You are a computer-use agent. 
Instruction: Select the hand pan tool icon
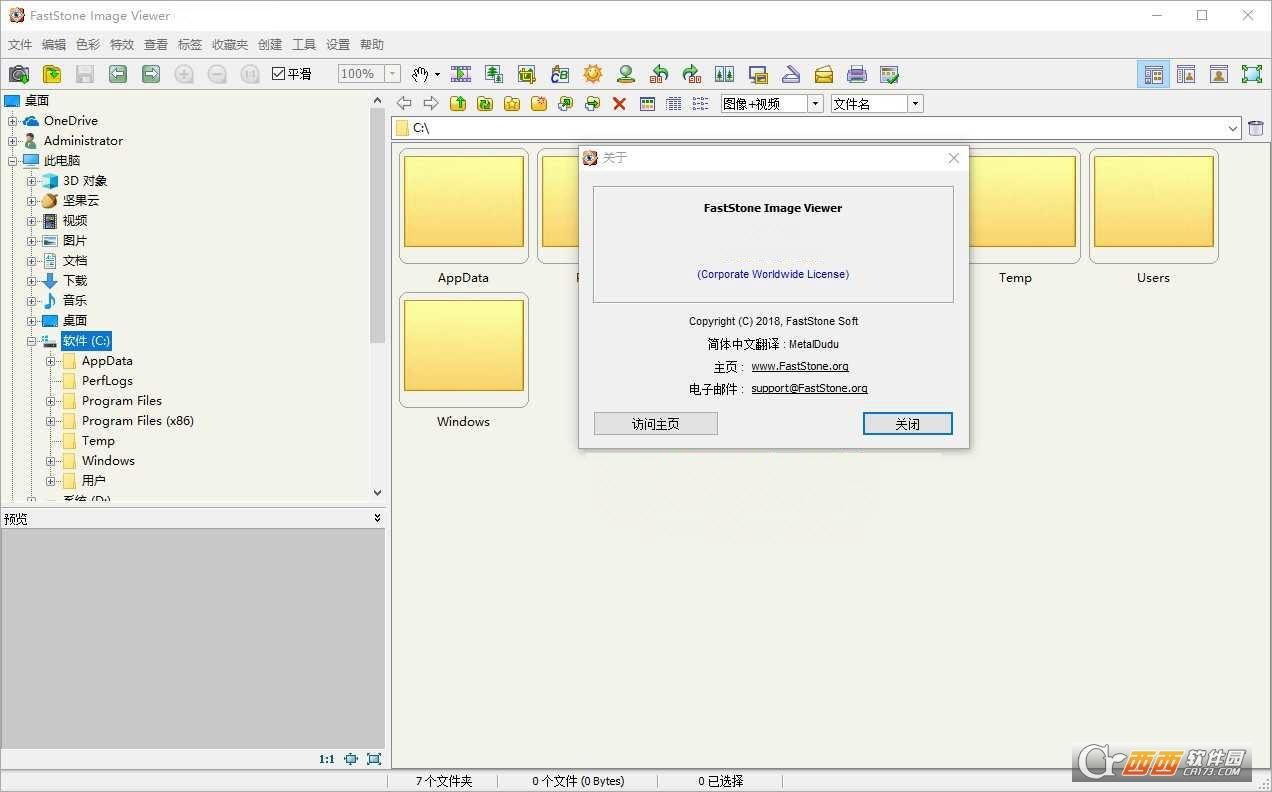coord(421,74)
